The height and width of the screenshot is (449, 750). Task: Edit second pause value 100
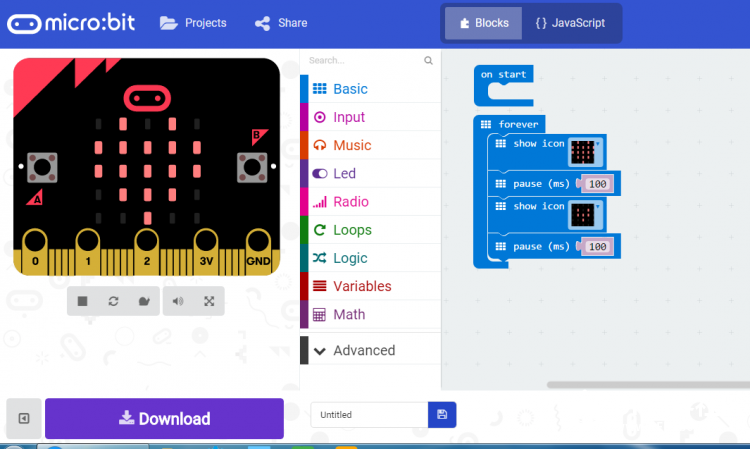[597, 247]
